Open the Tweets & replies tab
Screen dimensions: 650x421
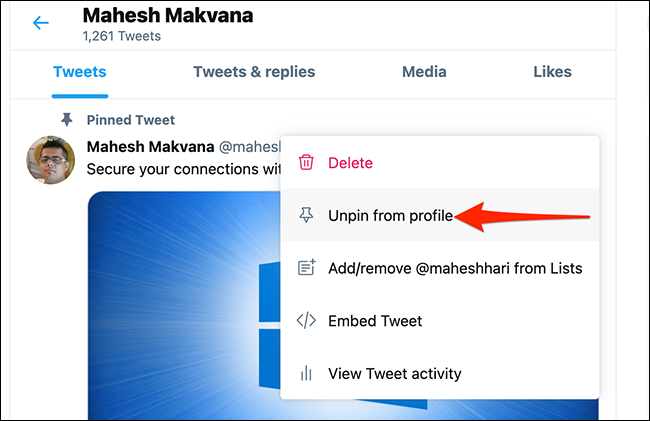(254, 72)
